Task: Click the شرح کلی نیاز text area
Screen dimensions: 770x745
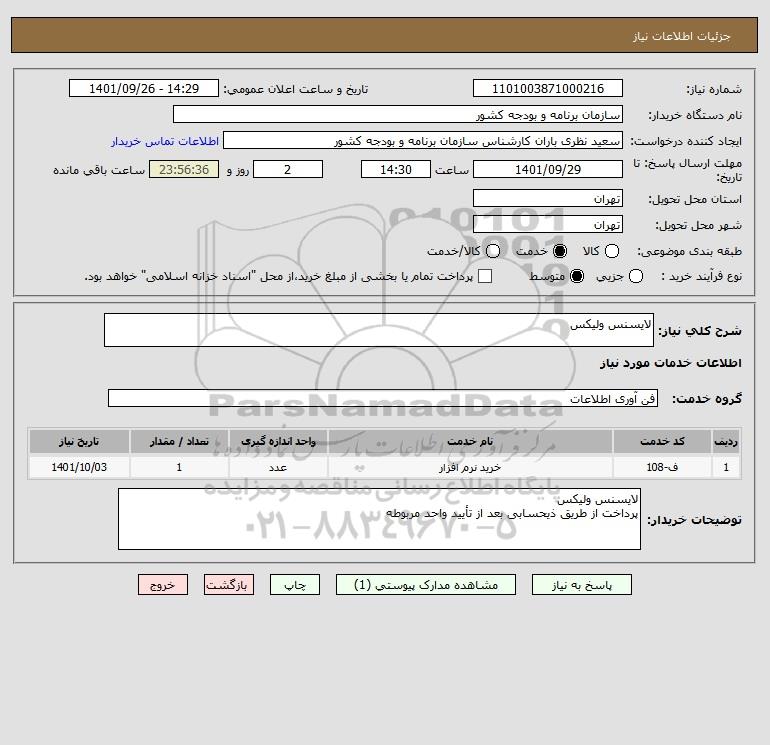Action: coord(379,330)
